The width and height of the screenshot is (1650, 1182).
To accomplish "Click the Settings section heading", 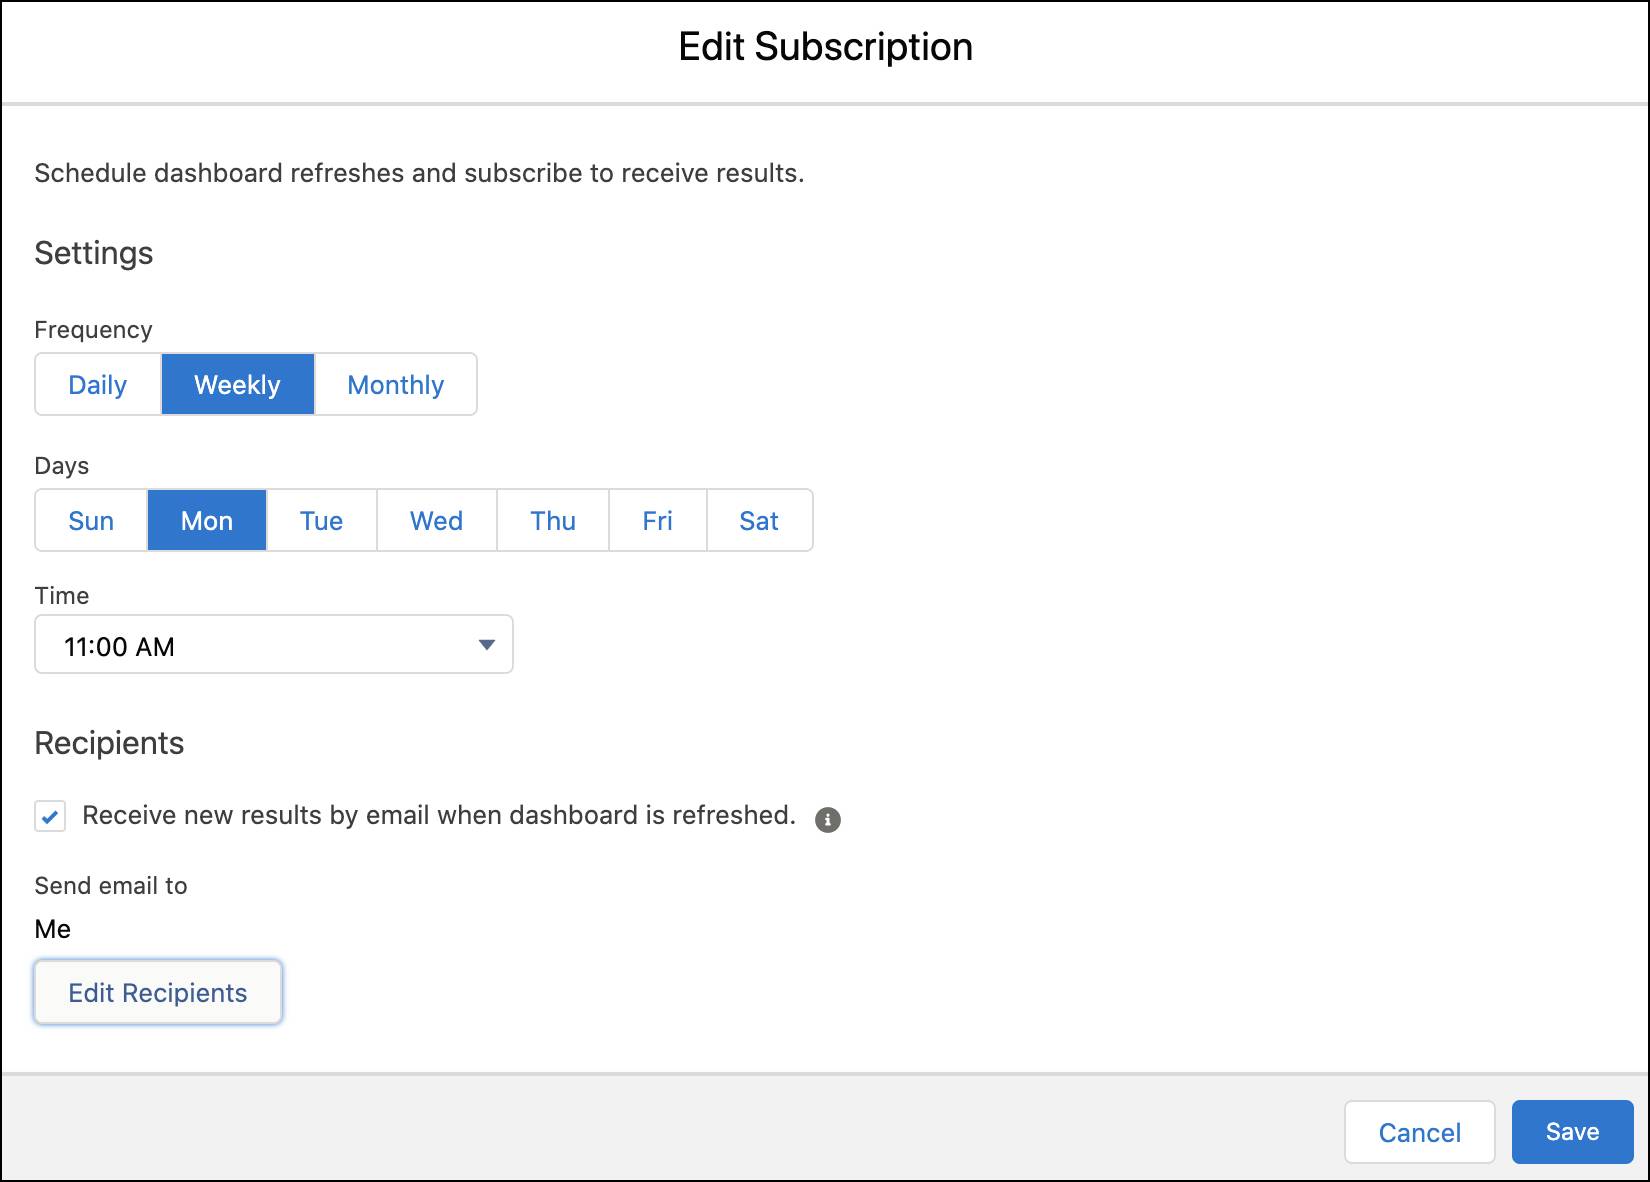I will click(x=94, y=253).
